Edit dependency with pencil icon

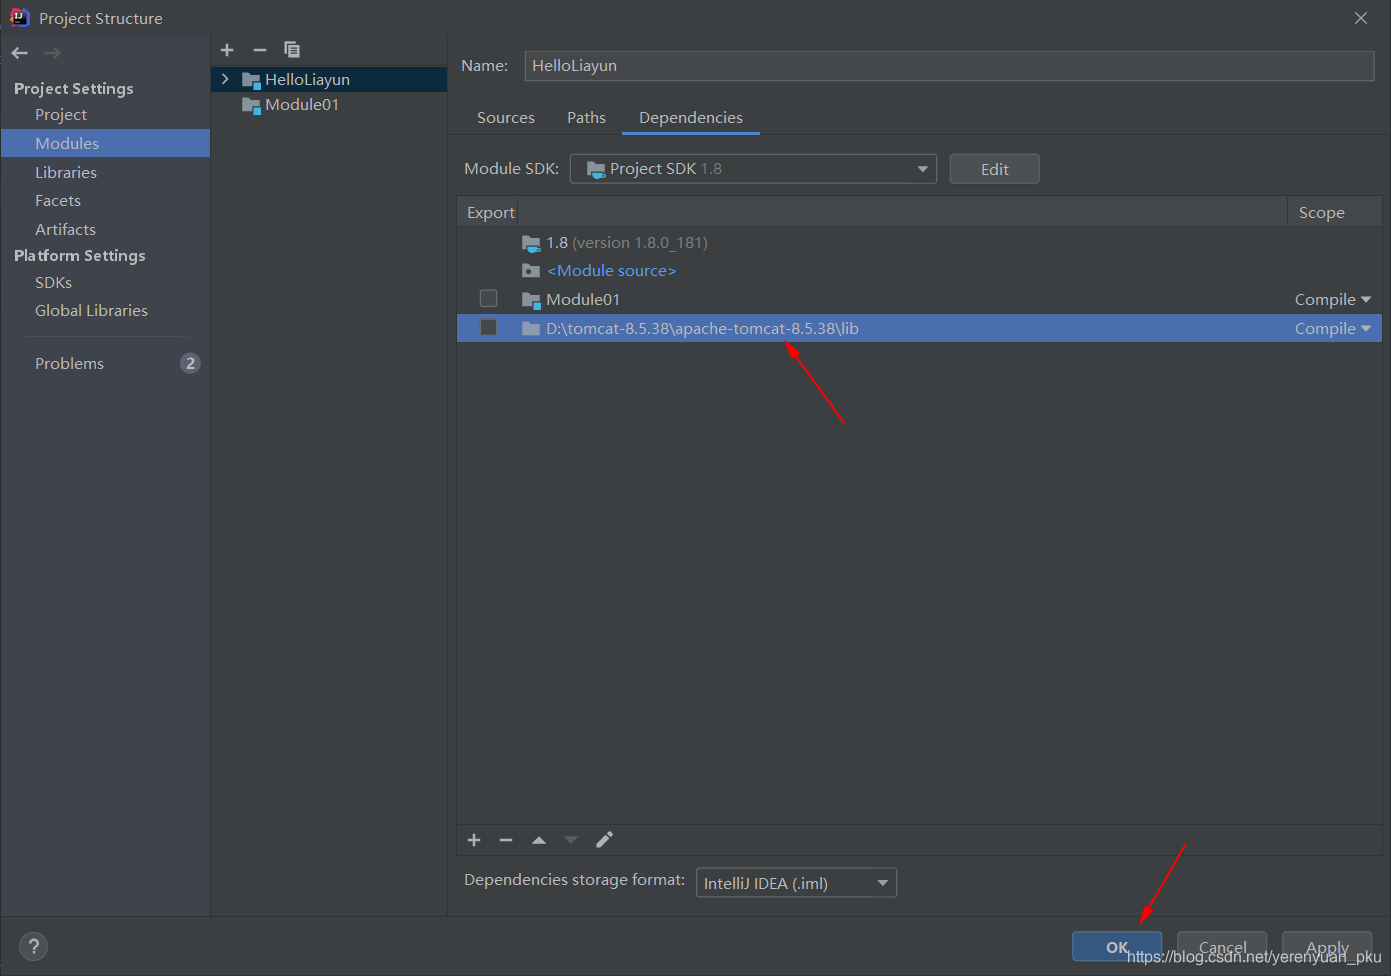[604, 840]
